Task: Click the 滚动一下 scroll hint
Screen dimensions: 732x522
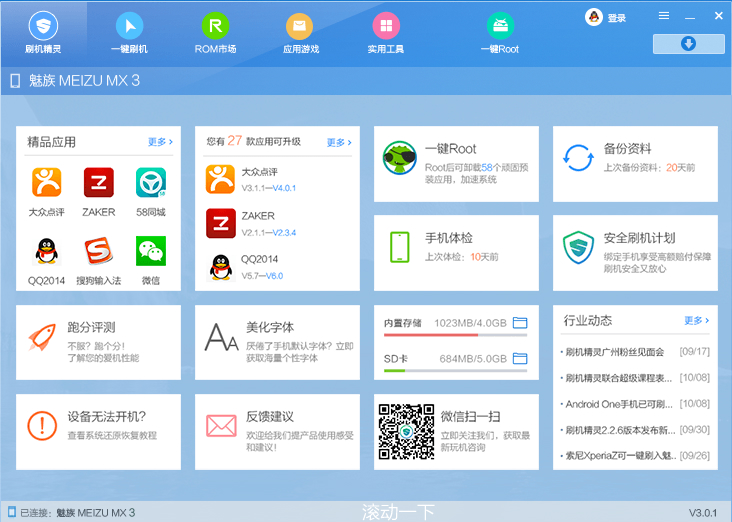Action: click(398, 513)
